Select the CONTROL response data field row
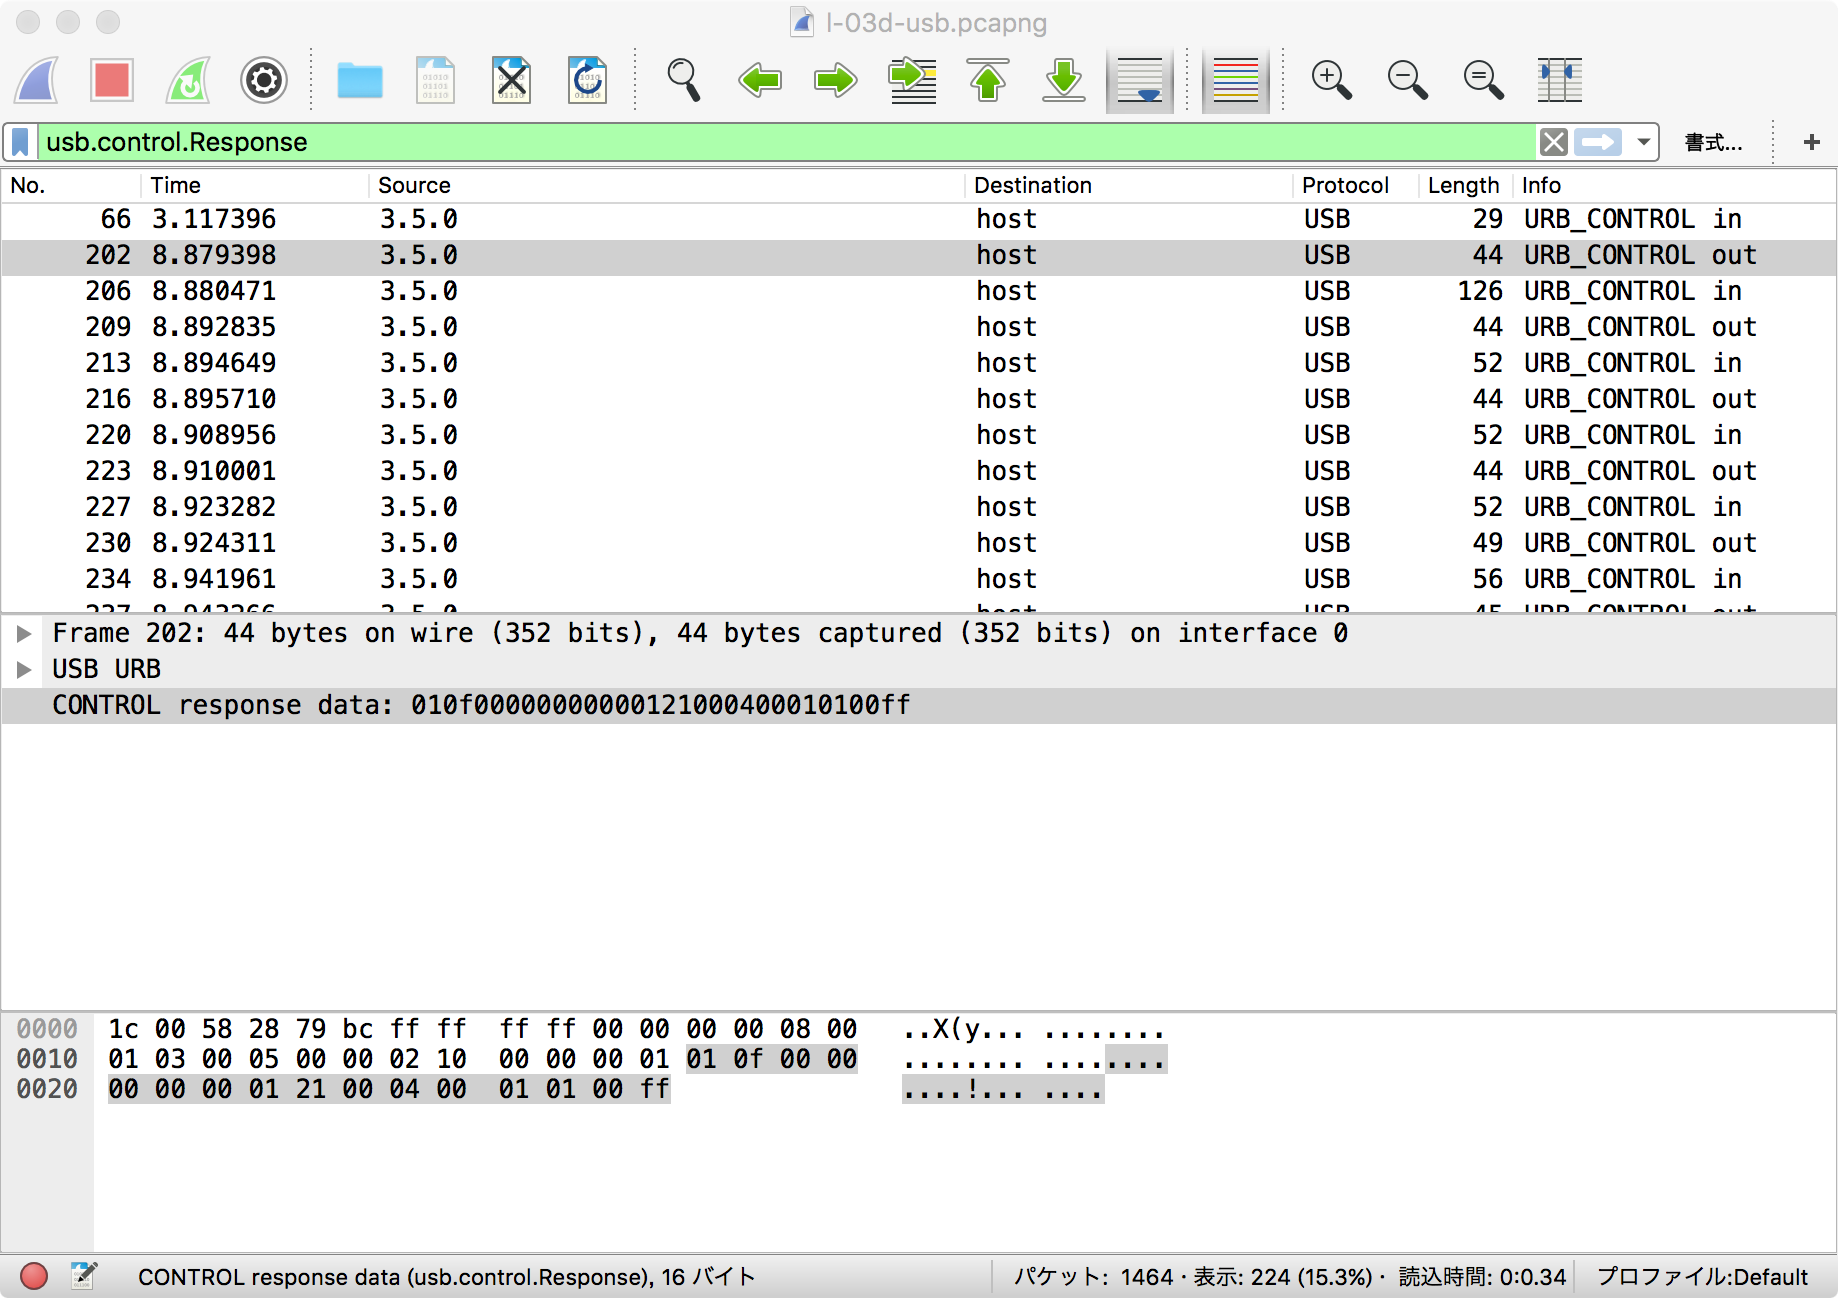Viewport: 1838px width, 1298px height. tap(918, 705)
